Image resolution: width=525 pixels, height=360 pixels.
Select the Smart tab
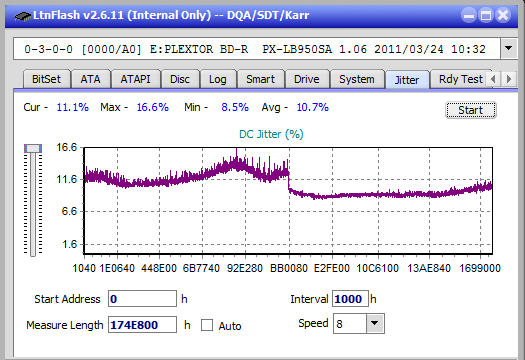pyautogui.click(x=260, y=79)
